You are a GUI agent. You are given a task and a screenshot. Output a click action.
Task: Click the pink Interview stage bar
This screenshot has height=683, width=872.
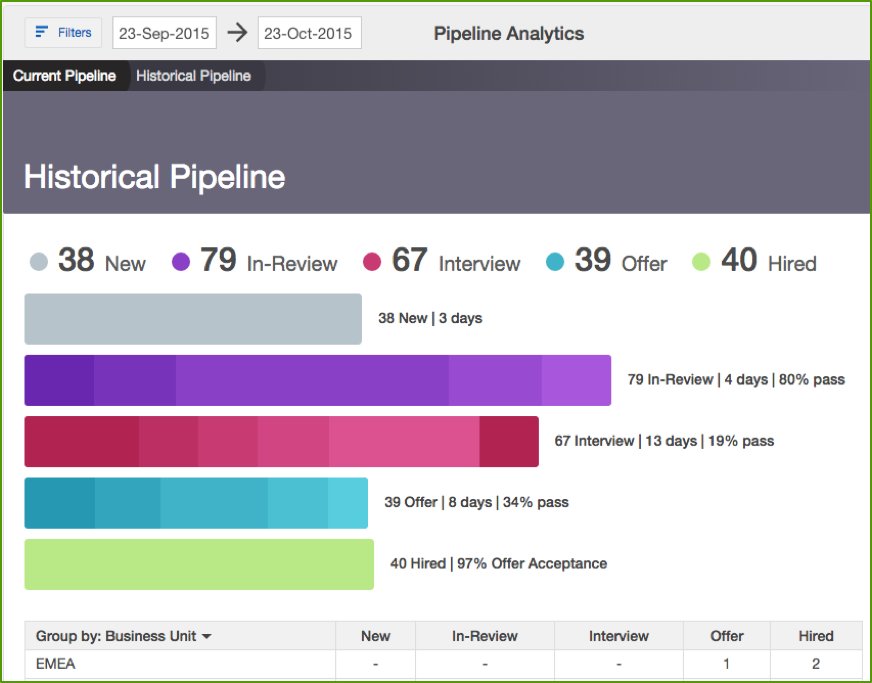point(281,441)
